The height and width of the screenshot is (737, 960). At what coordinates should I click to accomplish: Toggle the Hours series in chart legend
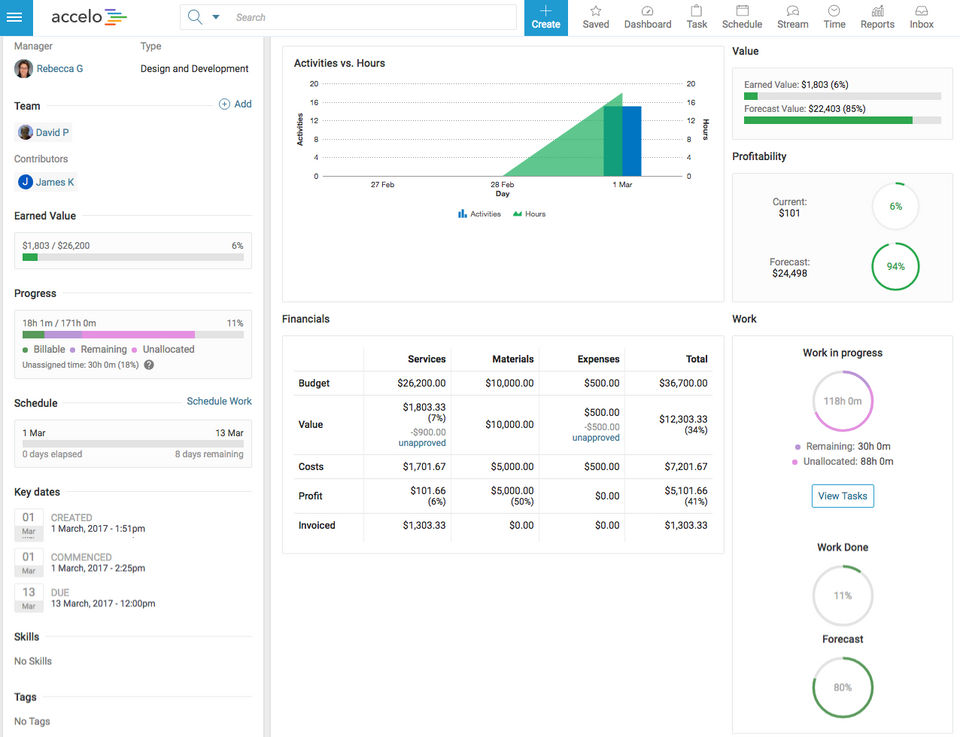click(529, 214)
